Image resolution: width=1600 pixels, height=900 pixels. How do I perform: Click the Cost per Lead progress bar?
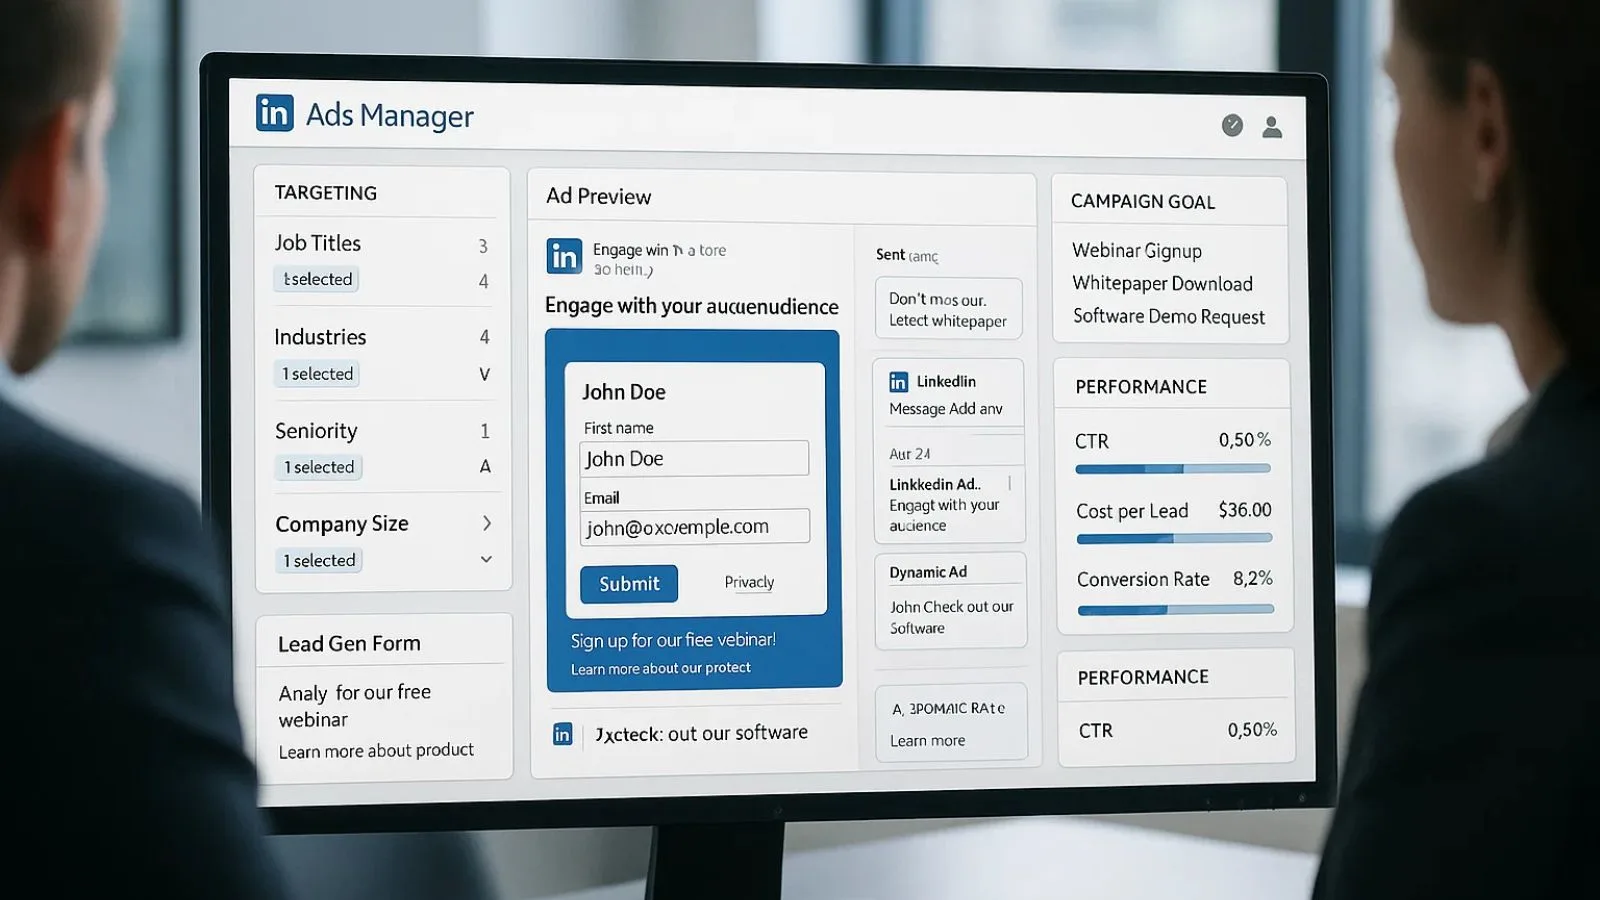click(x=1174, y=538)
